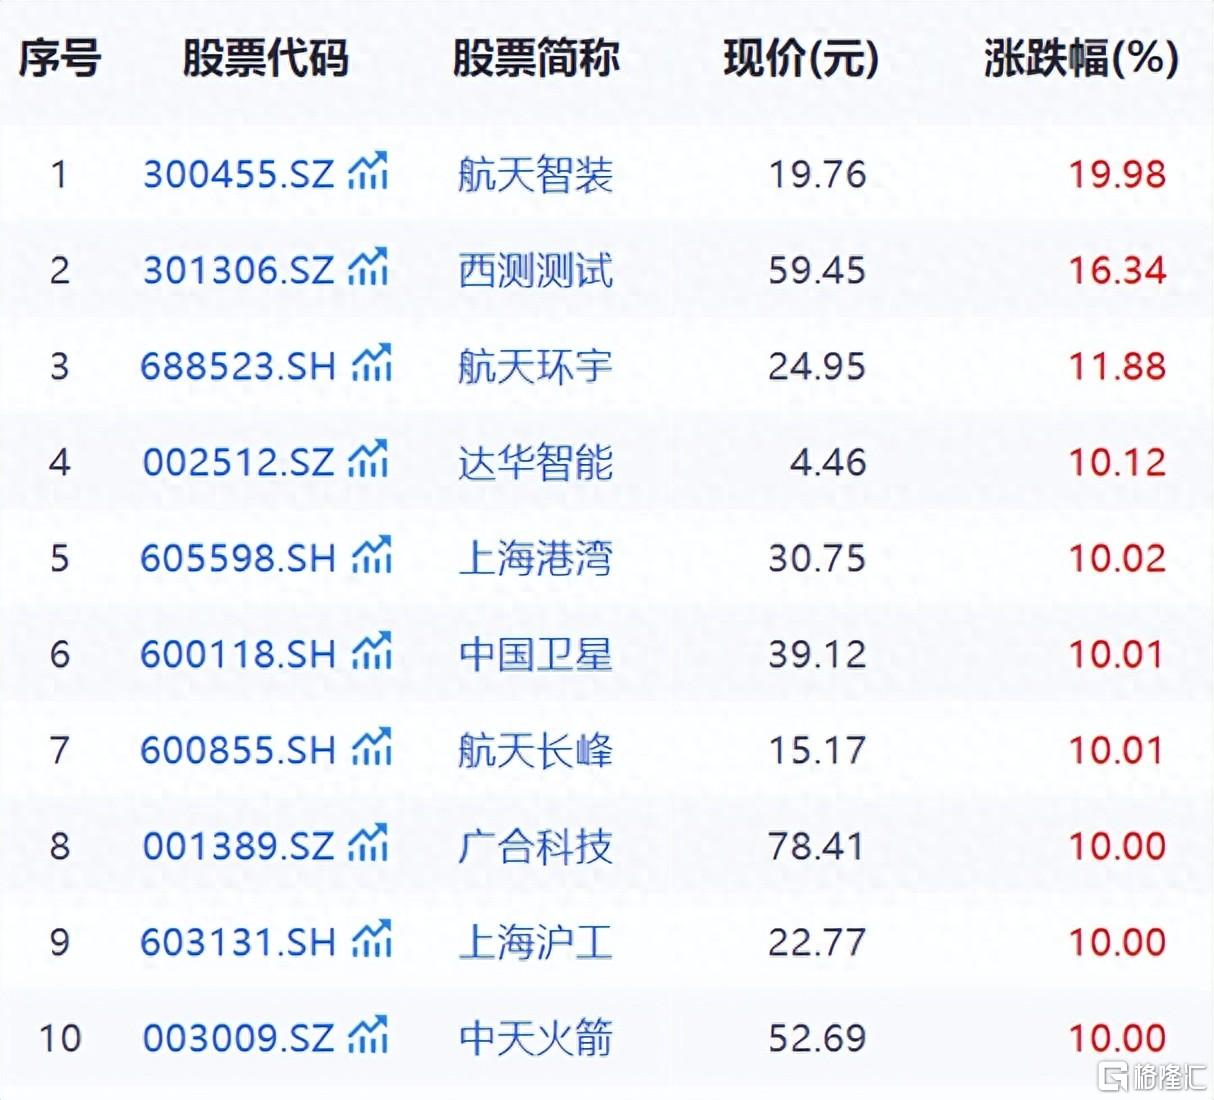Open the 中国卫星 stock link
This screenshot has height=1100, width=1214.
(535, 655)
